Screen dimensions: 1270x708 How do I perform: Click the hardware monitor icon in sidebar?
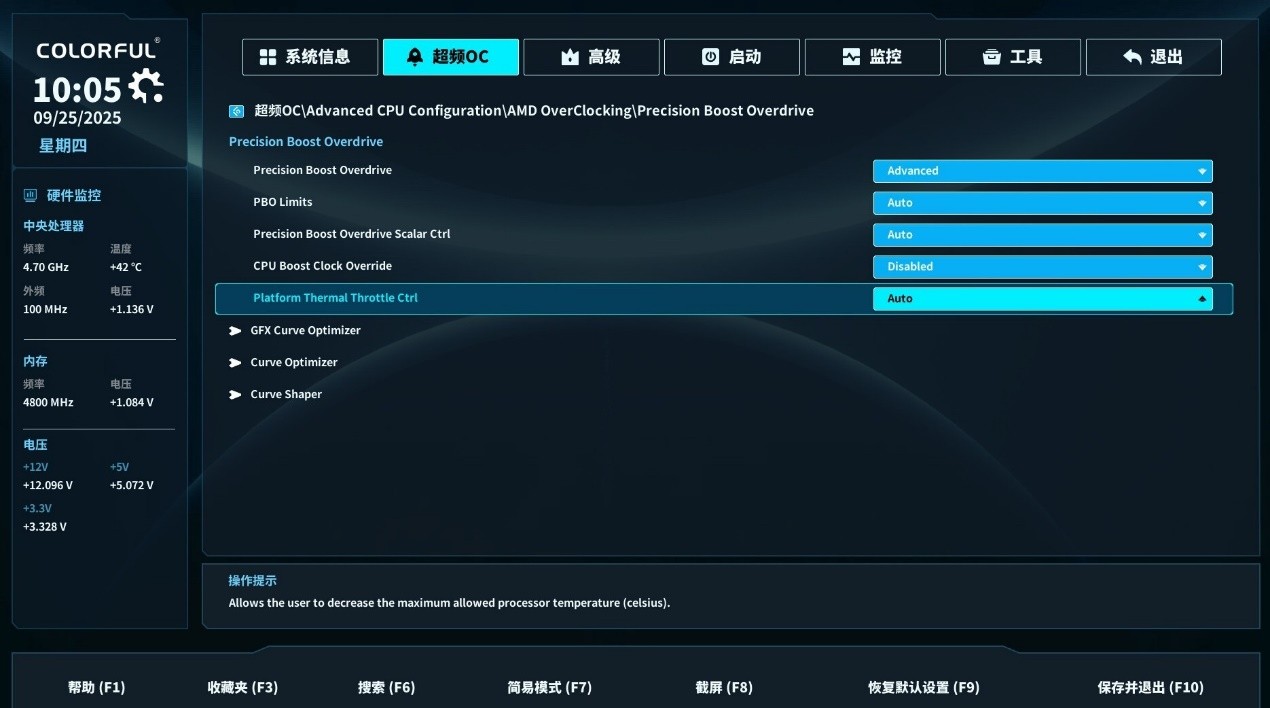(30, 195)
